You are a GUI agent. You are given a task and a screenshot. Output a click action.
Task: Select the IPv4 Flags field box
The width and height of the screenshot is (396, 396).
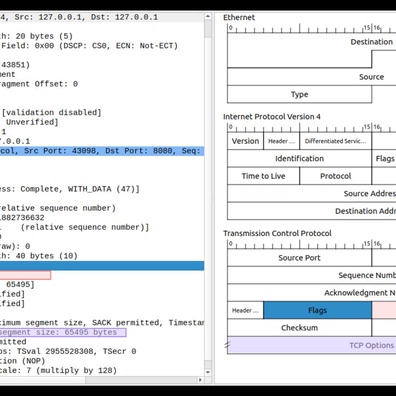pyautogui.click(x=384, y=158)
